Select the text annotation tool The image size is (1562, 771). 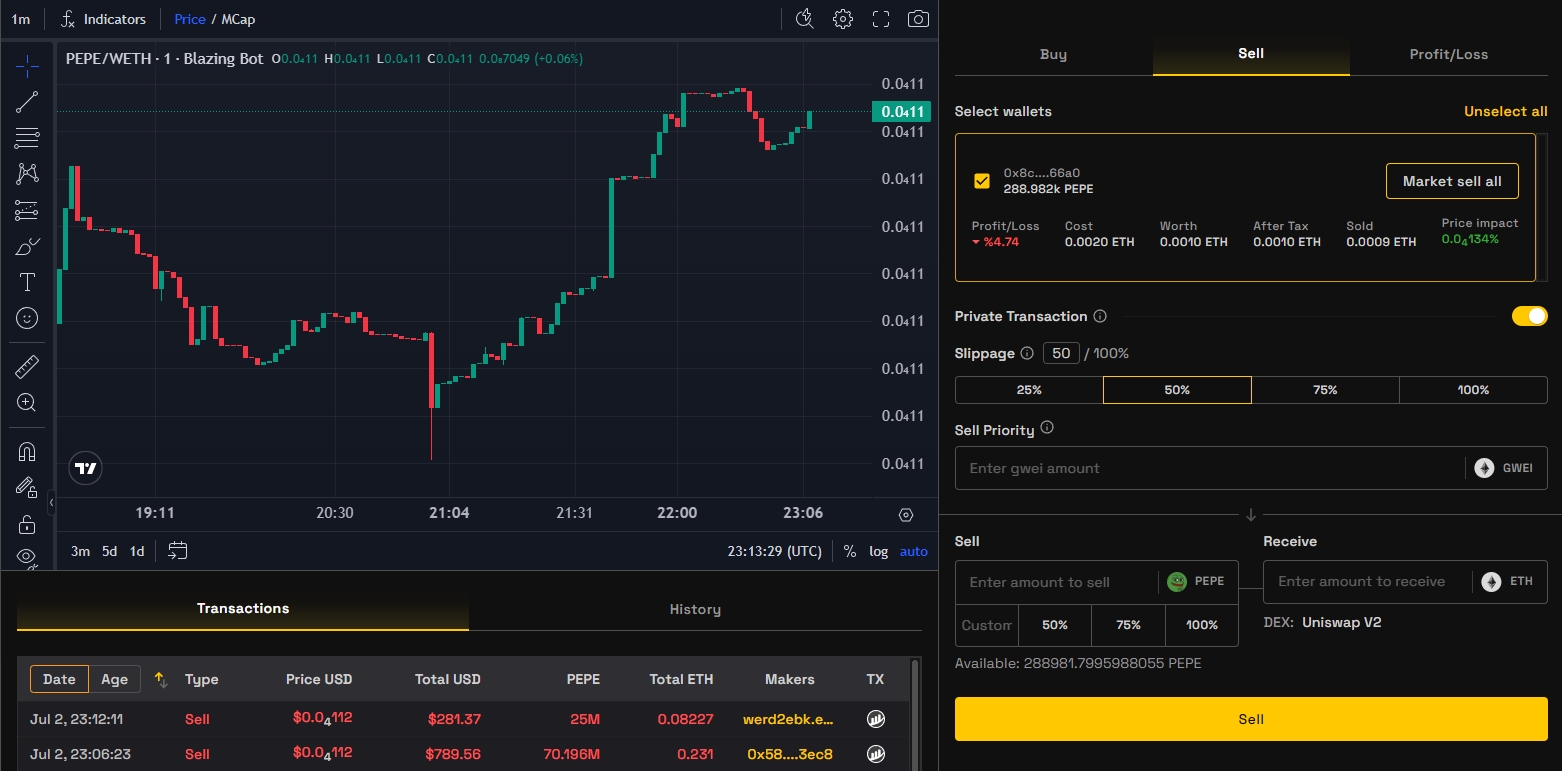pos(27,282)
